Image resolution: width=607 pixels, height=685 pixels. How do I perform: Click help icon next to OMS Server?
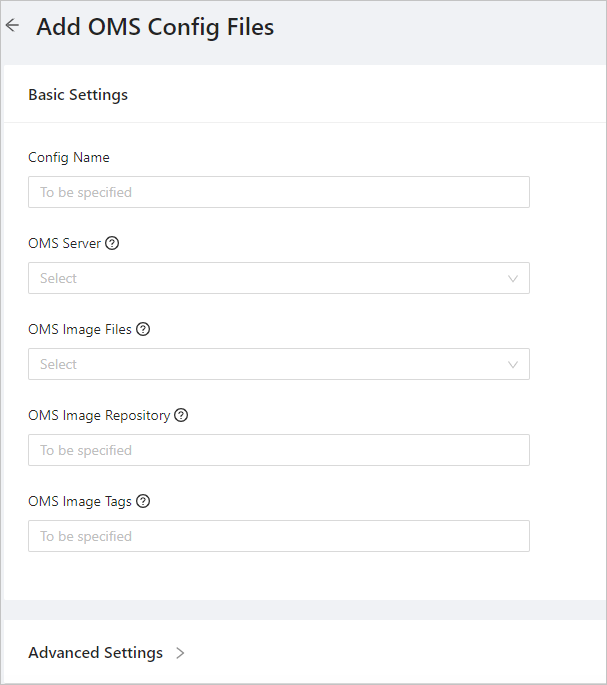click(112, 243)
